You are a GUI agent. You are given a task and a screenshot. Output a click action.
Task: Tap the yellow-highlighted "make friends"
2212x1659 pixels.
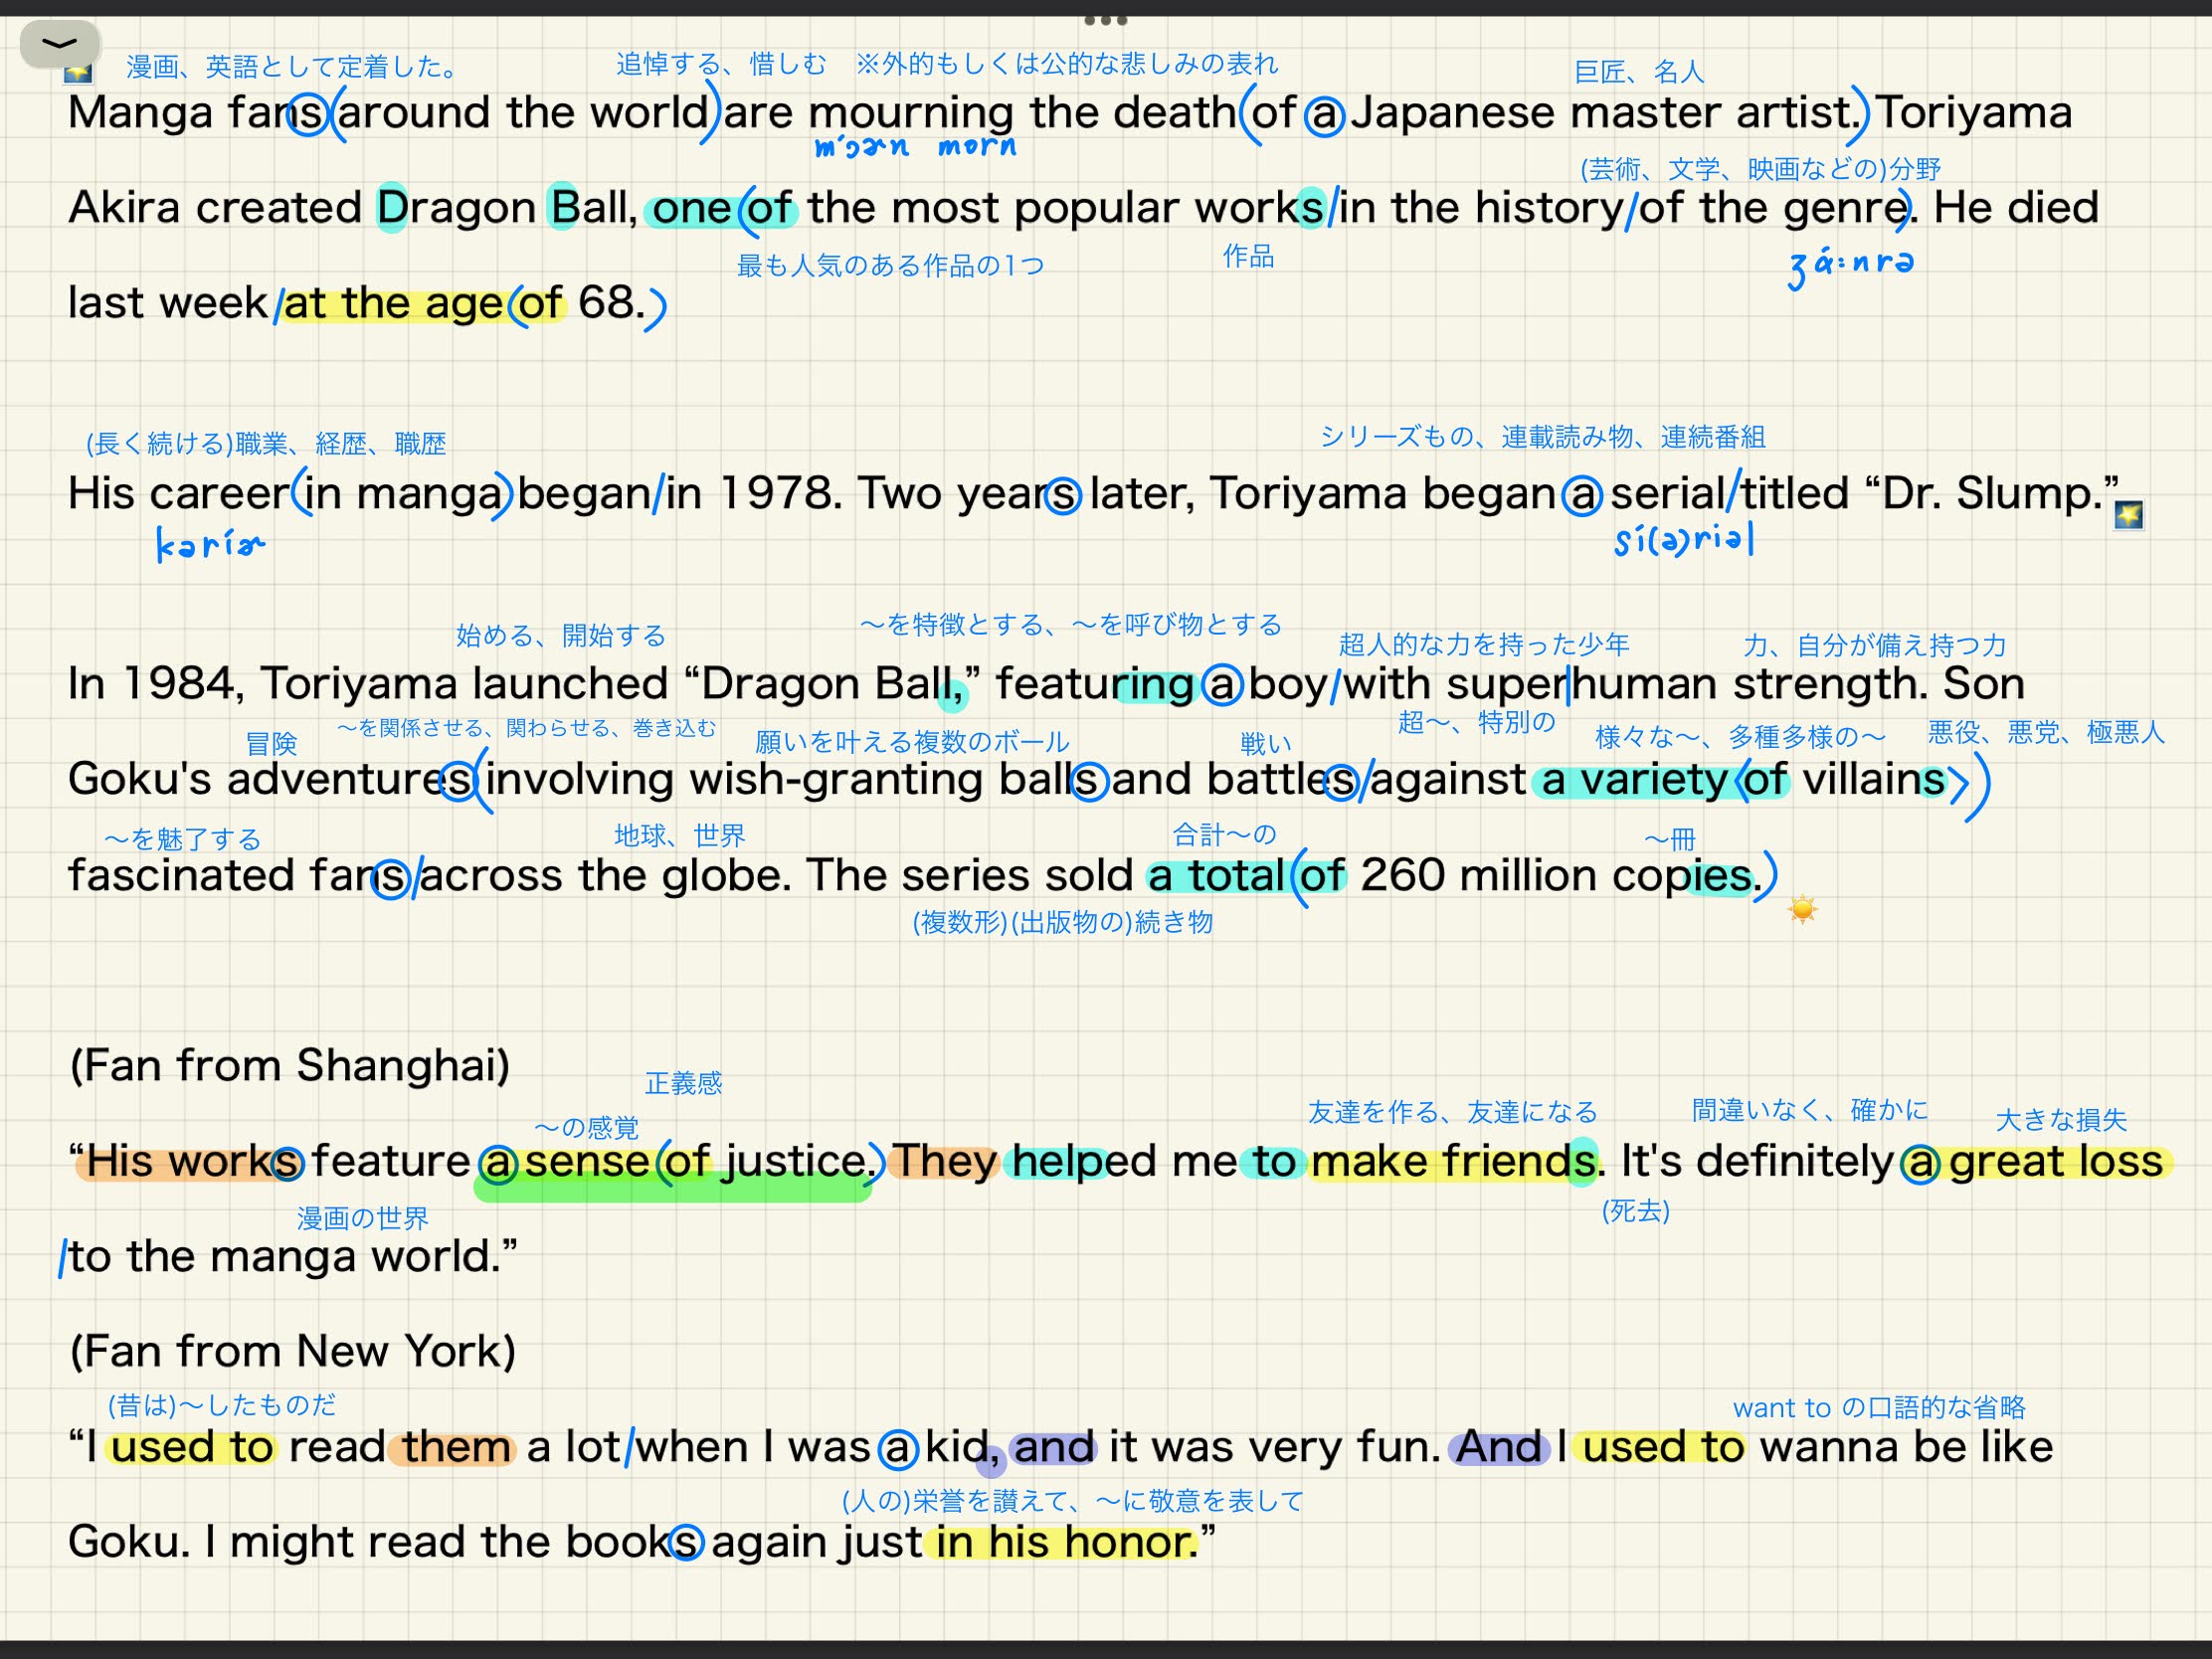point(1453,1161)
